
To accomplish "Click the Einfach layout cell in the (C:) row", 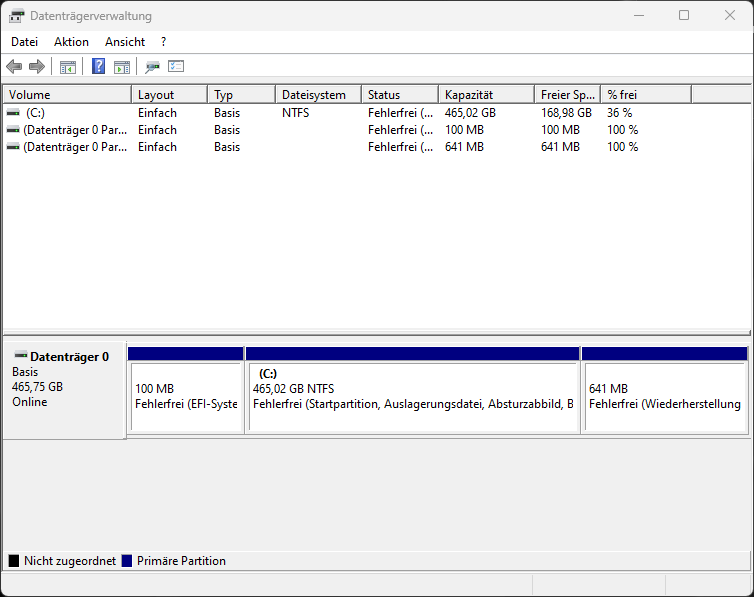I will coord(157,113).
